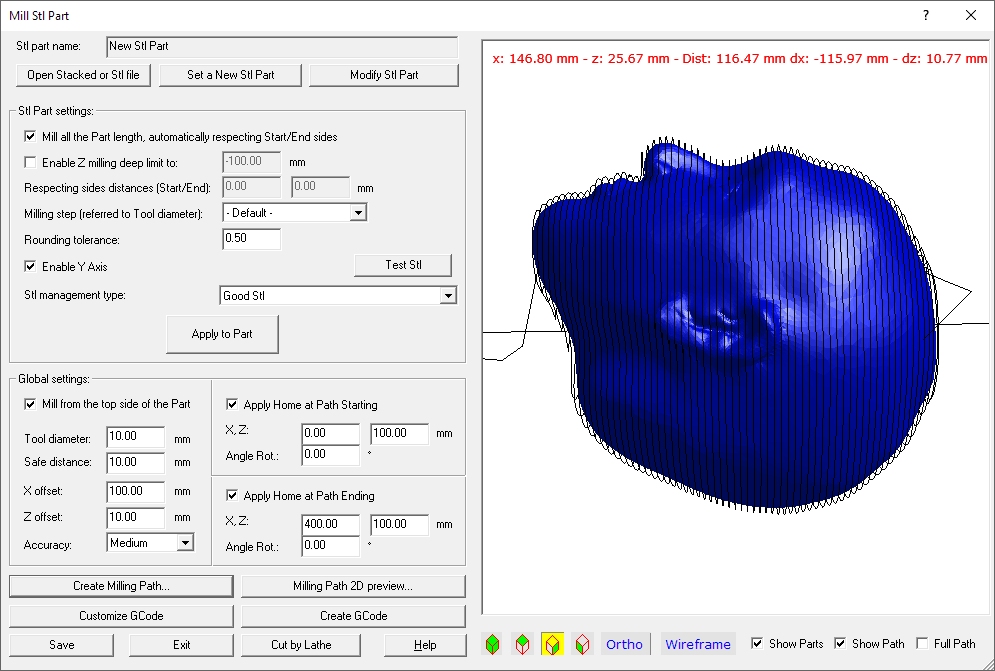Screen dimensions: 995x671
Task: Select the last cube view icon before Ortho
Action: (582, 645)
